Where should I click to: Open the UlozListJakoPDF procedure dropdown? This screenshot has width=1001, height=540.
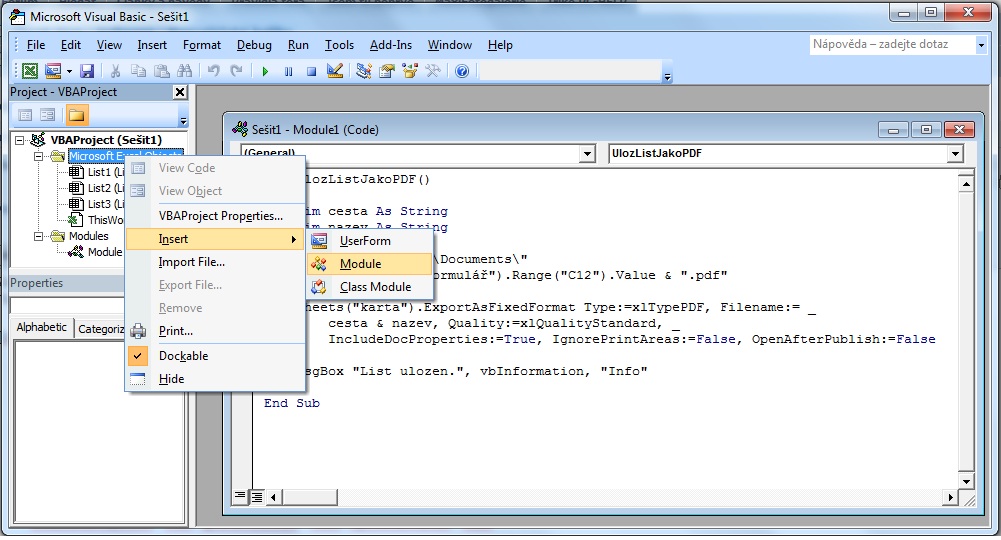coord(955,154)
